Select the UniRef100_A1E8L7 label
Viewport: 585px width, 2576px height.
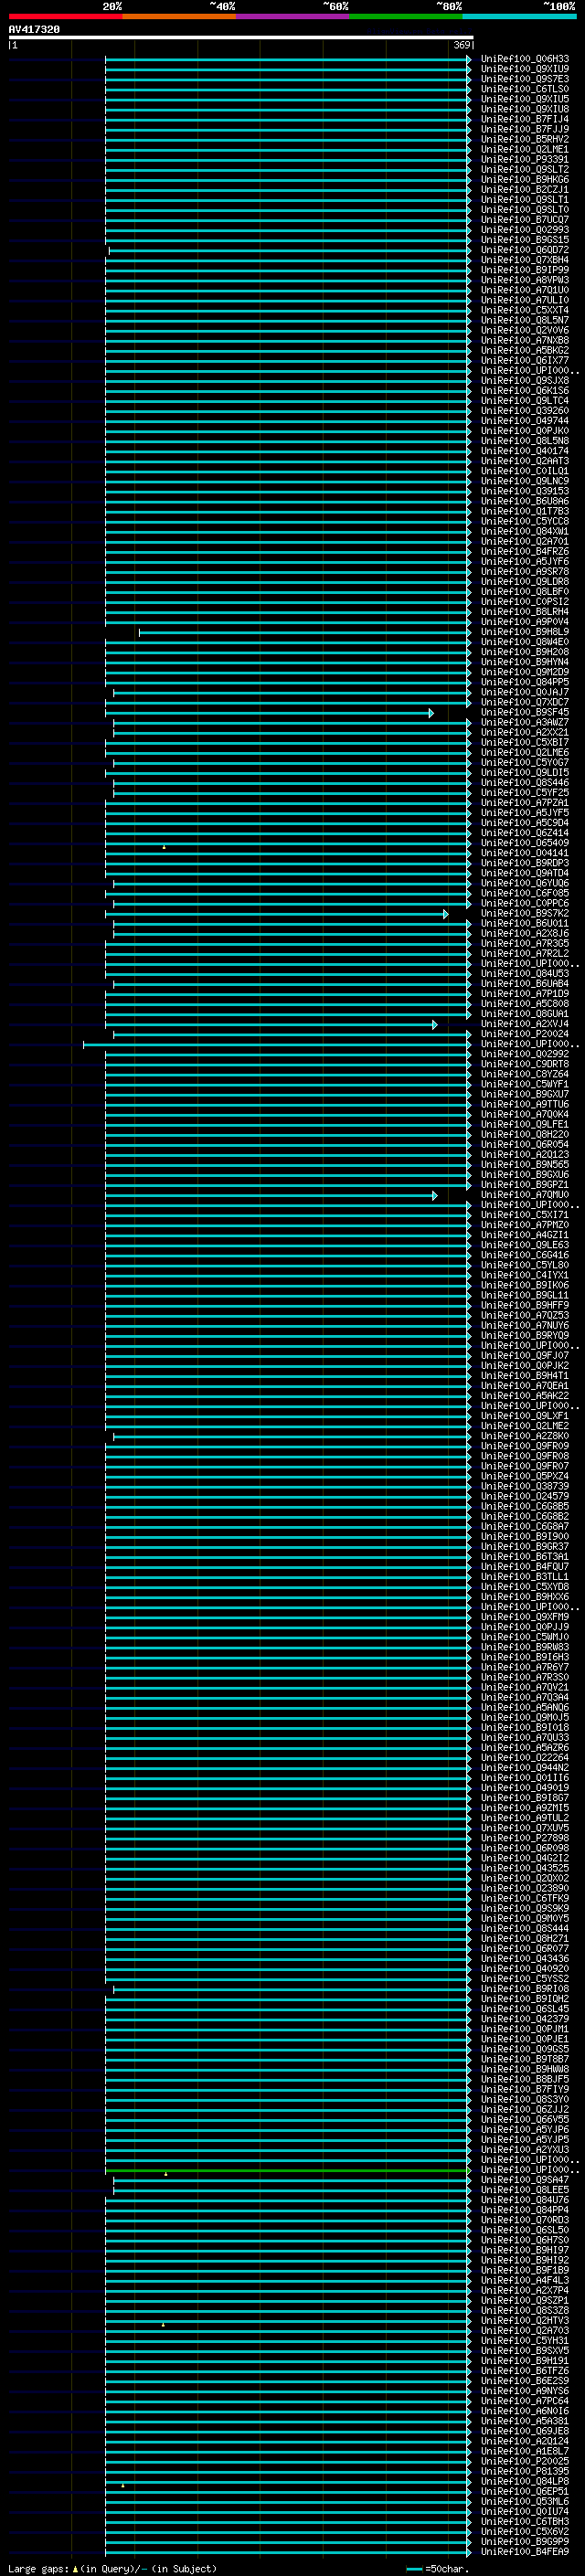pos(525,2451)
